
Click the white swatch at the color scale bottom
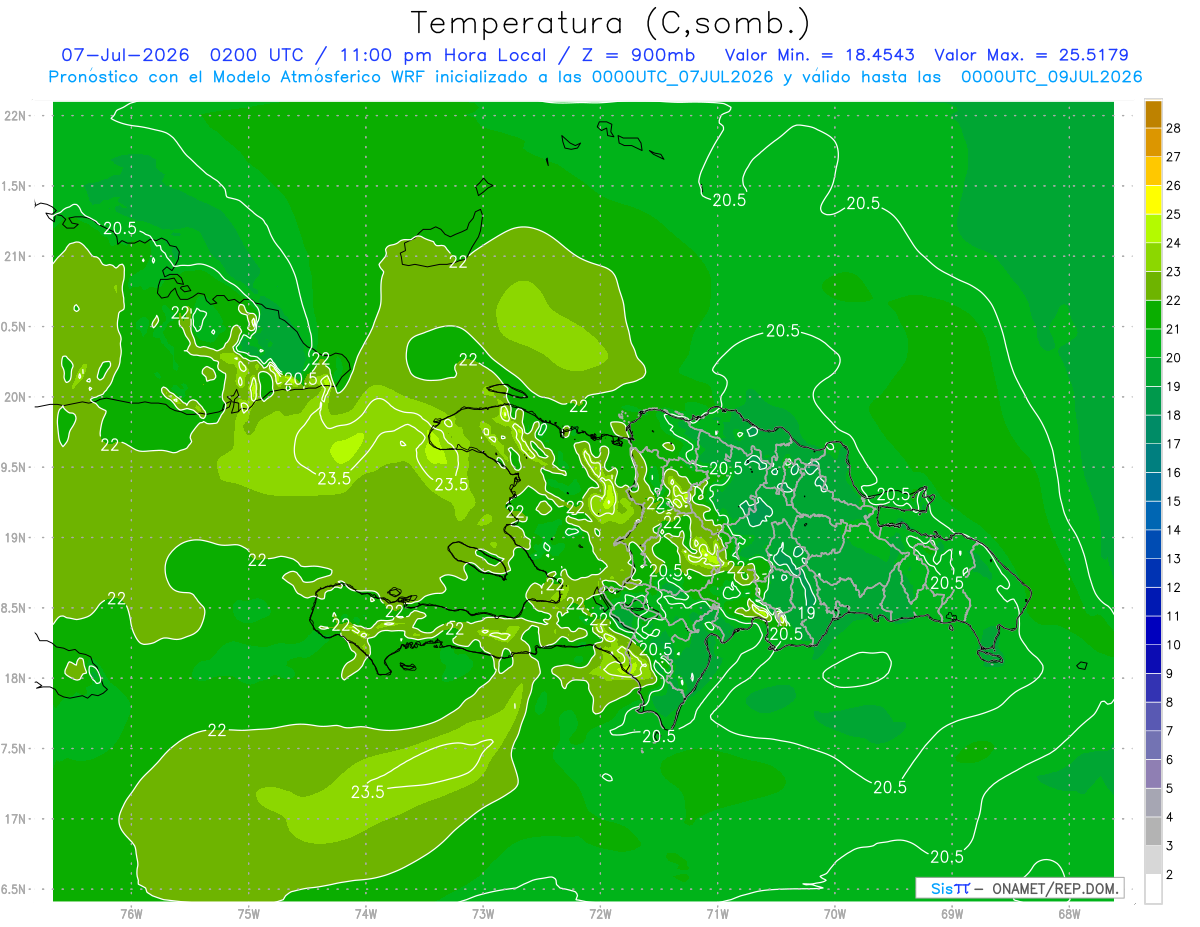pyautogui.click(x=1153, y=889)
